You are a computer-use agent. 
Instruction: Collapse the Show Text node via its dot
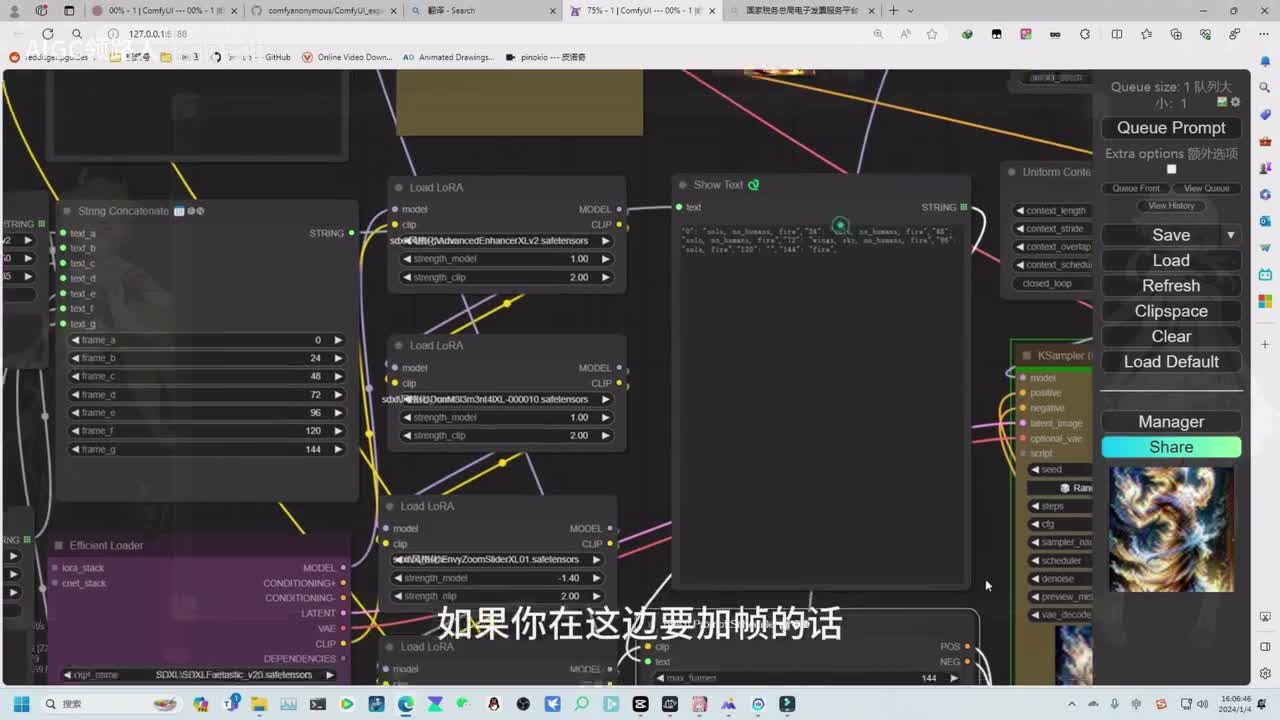pyautogui.click(x=684, y=185)
